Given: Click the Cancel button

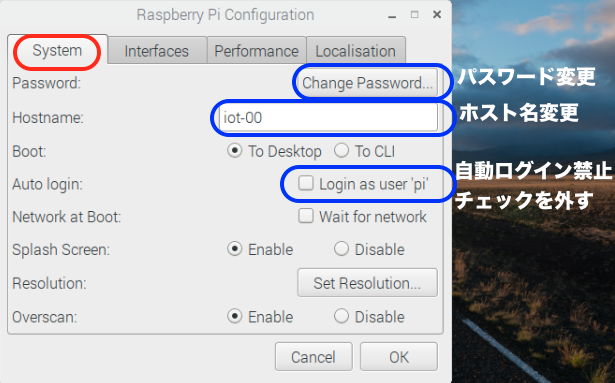Looking at the screenshot, I should click(x=314, y=357).
